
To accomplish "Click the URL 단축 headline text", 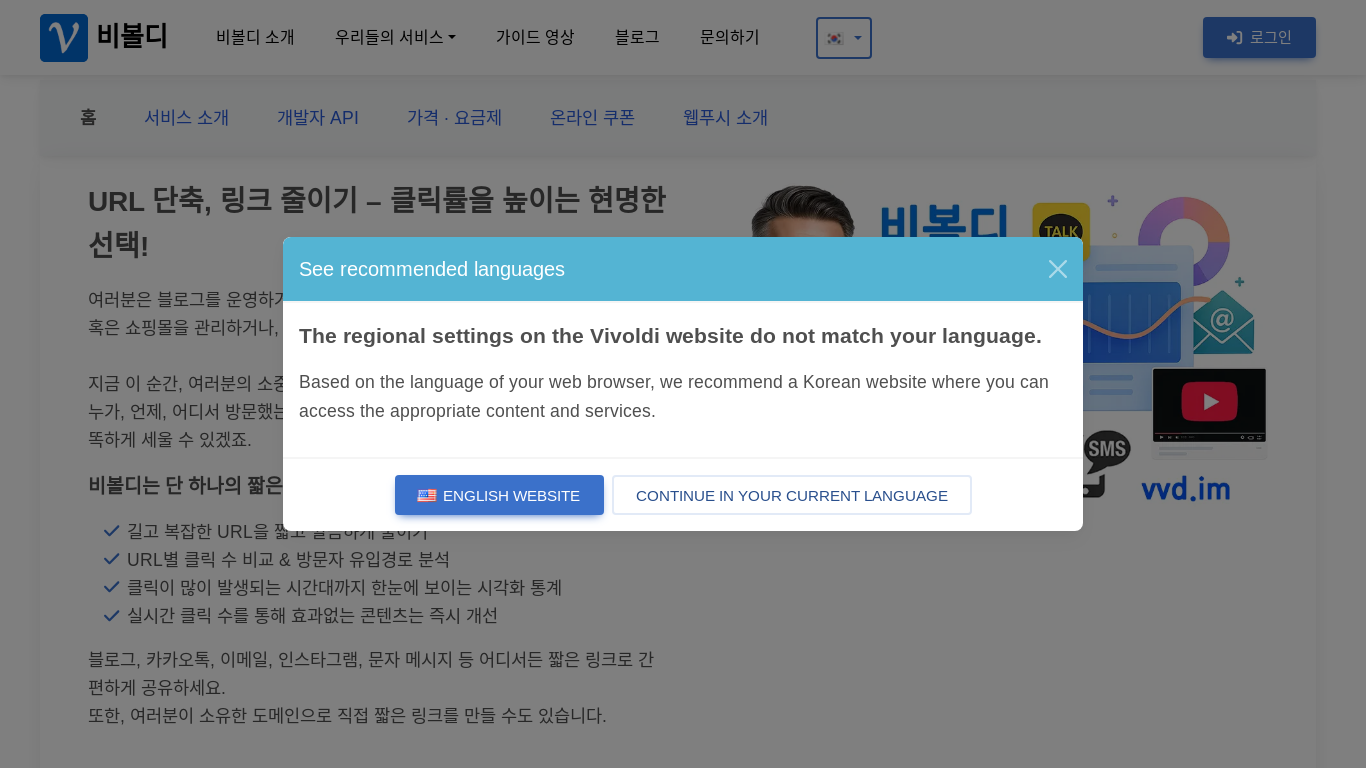I will (377, 221).
